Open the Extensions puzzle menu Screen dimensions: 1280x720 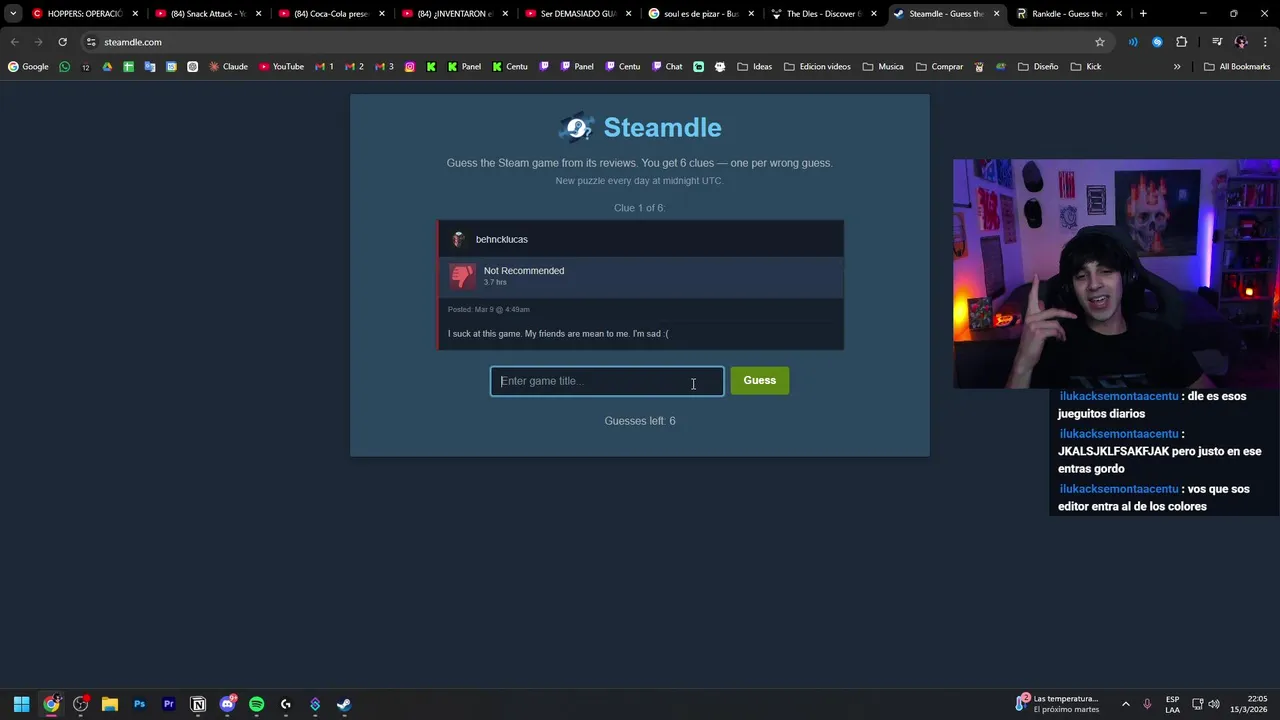point(1182,42)
